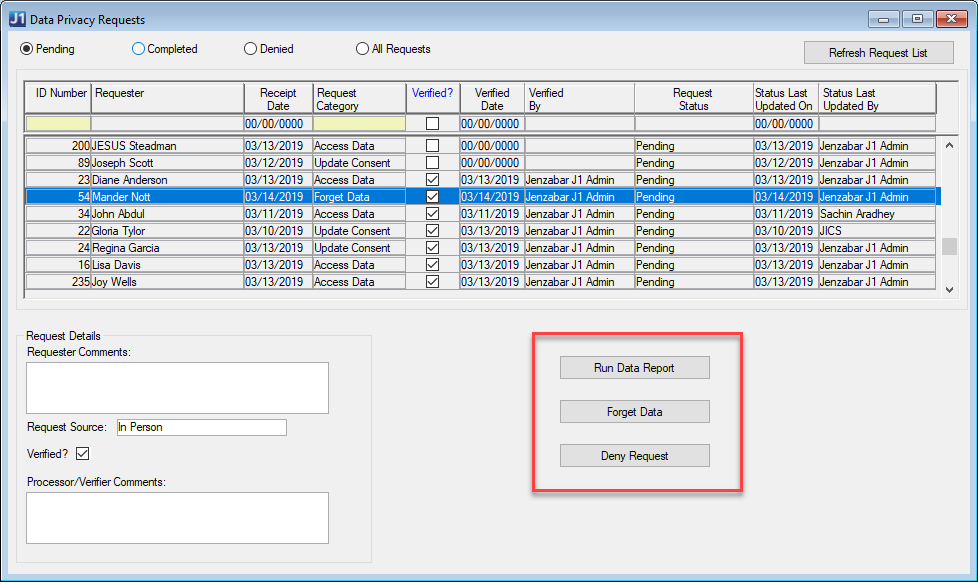Toggle Verified checkbox for JESUS Steadman row
Screen dimensions: 978x582
point(432,146)
